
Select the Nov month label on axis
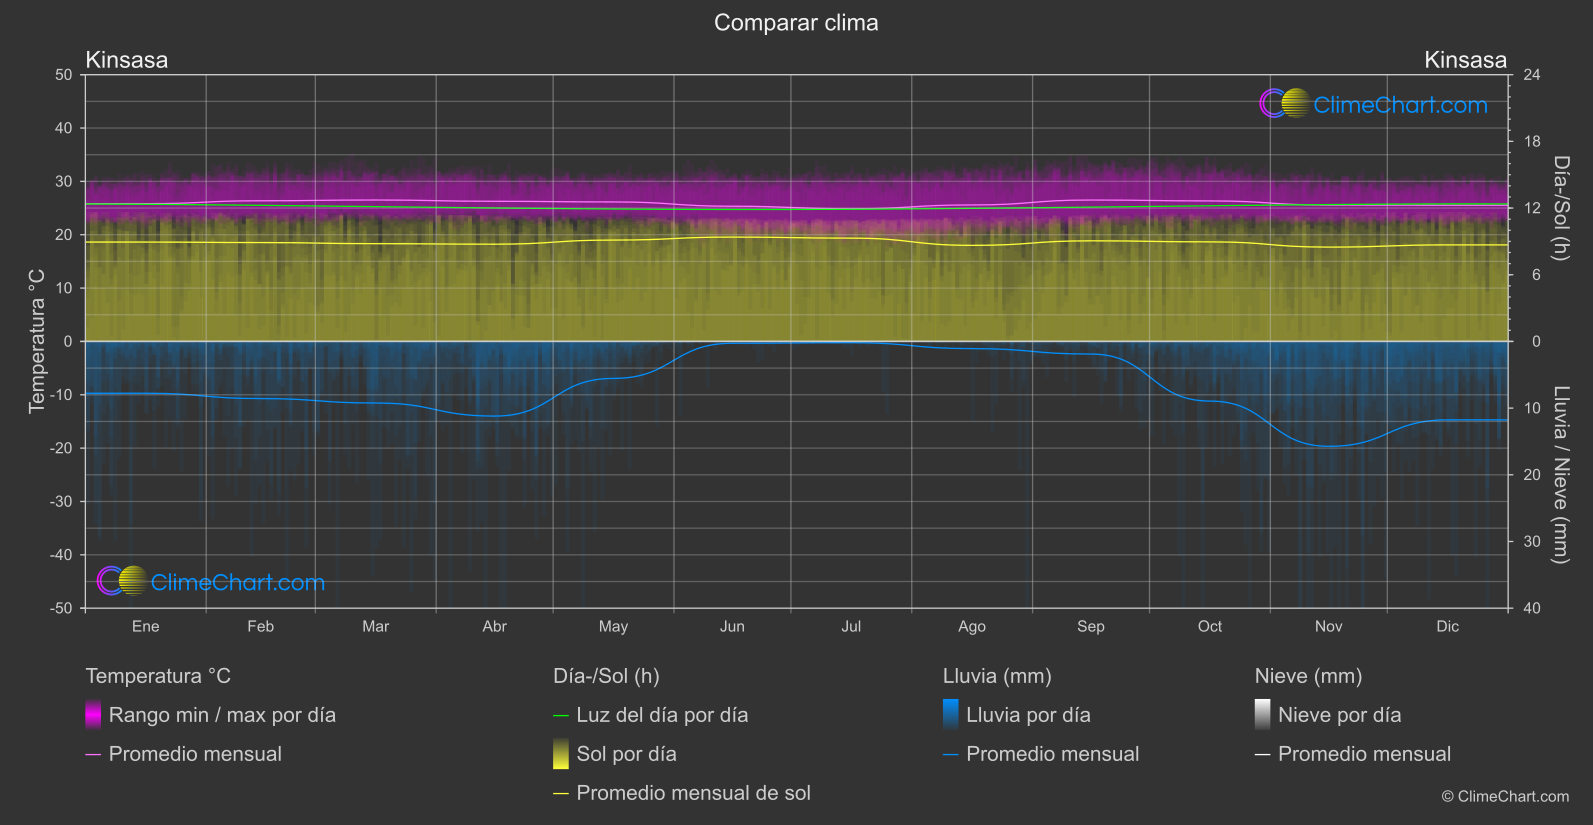tap(1328, 626)
